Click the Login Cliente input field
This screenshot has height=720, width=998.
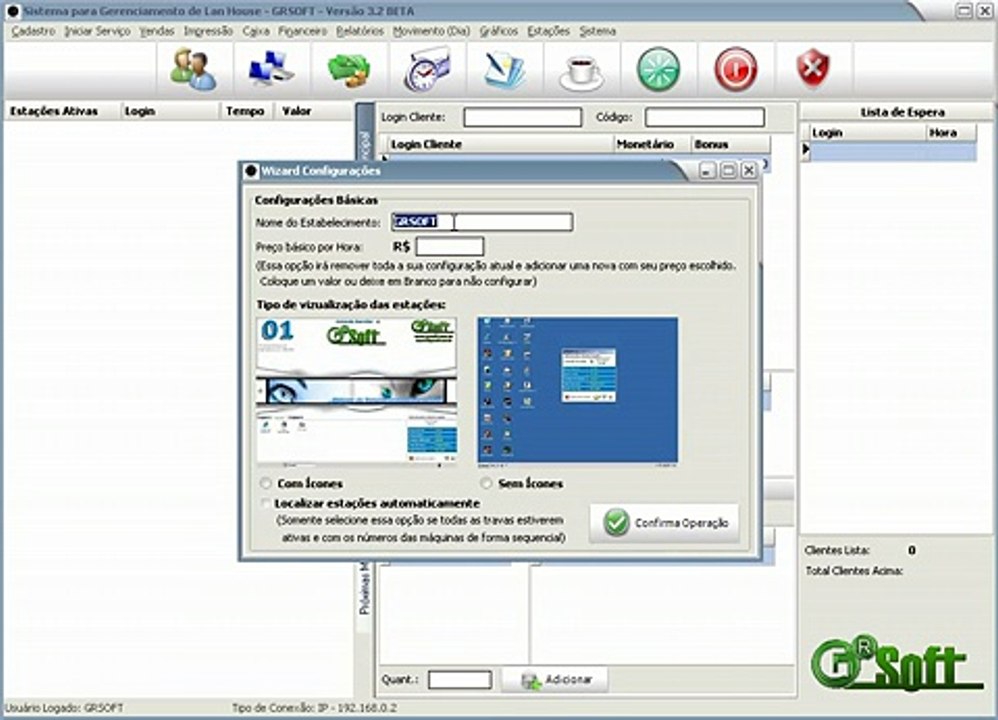[523, 117]
